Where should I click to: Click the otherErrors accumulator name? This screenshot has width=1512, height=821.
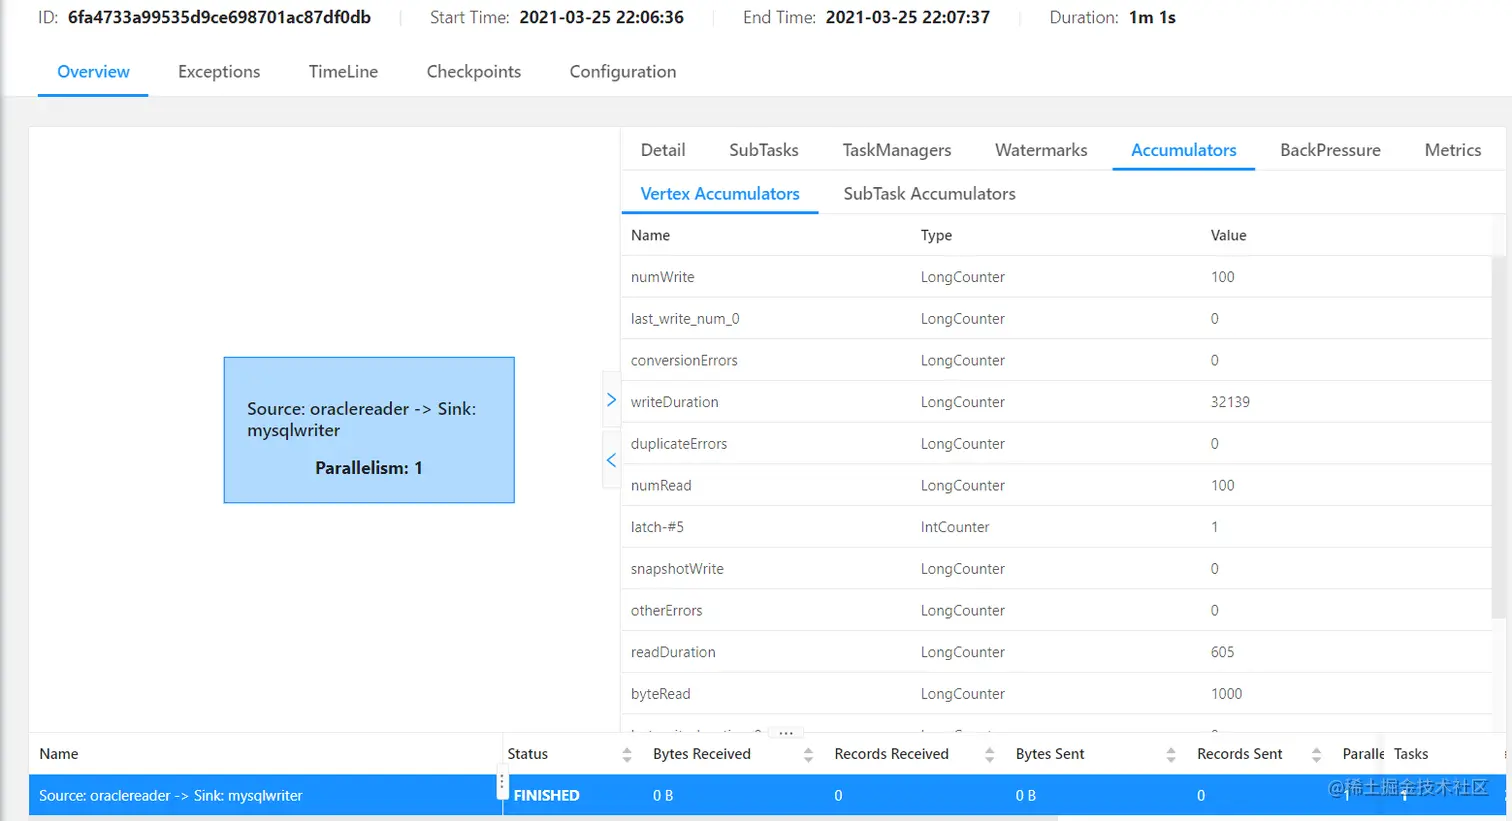(x=666, y=611)
